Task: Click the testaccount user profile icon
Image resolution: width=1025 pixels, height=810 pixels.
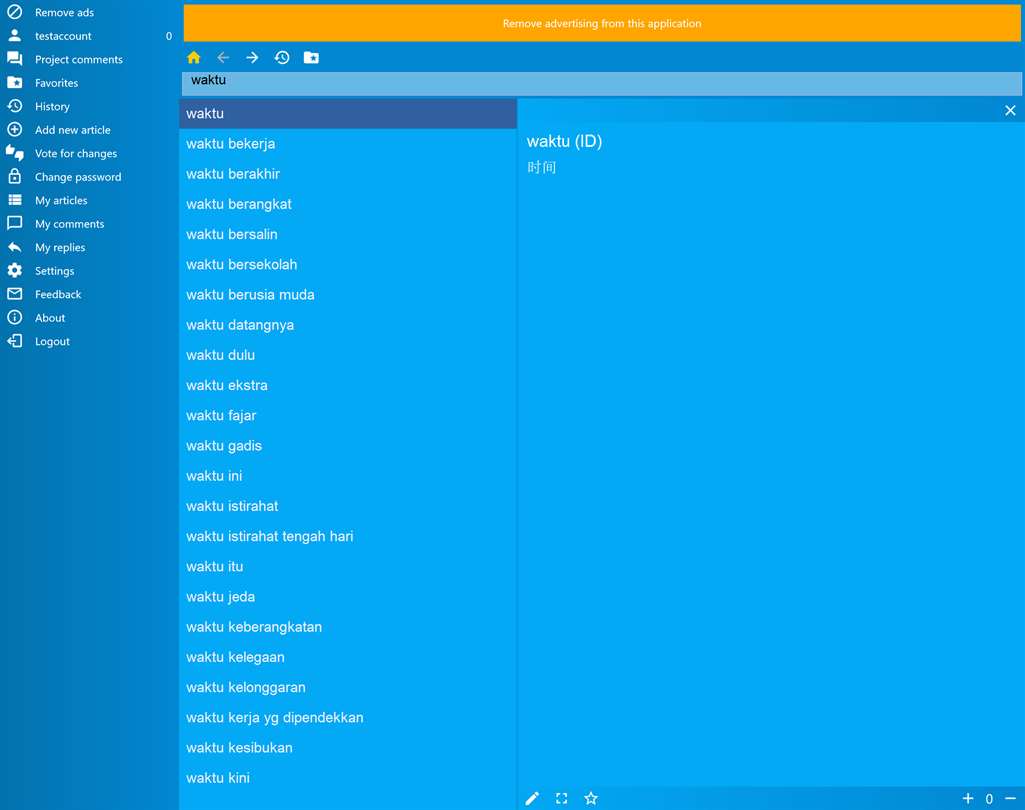Action: pyautogui.click(x=14, y=35)
